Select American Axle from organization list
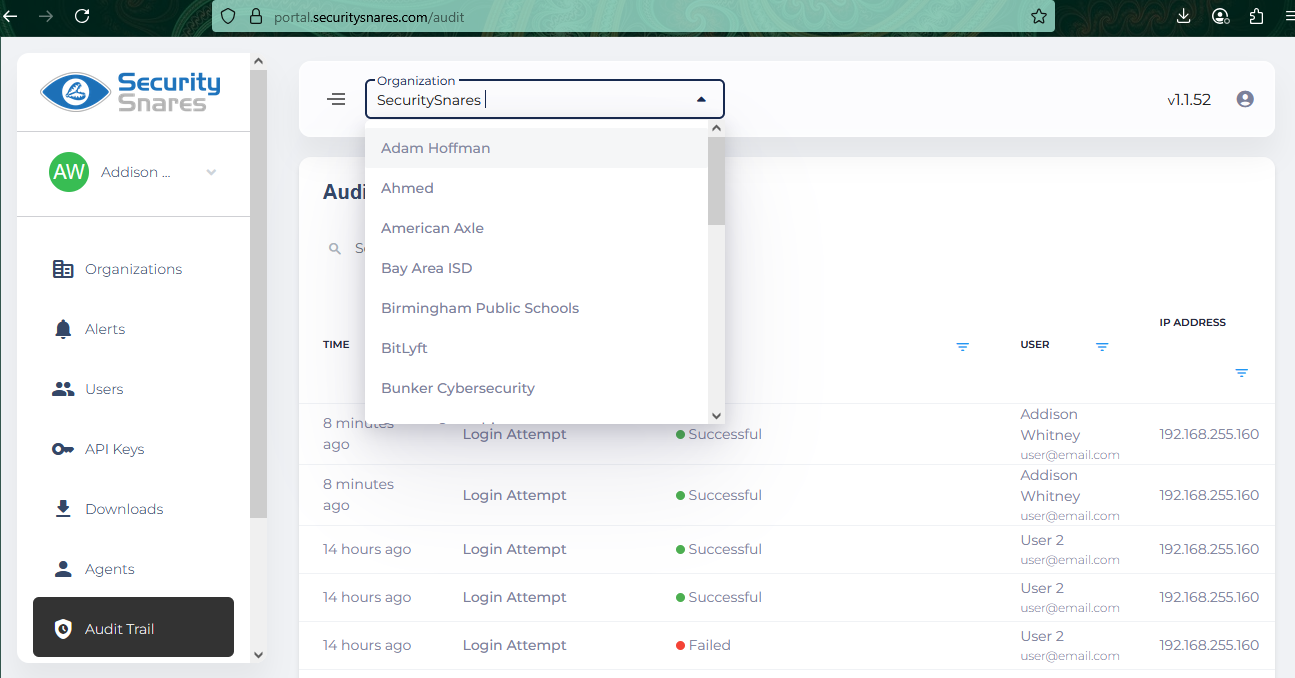Image resolution: width=1295 pixels, height=678 pixels. point(536,228)
